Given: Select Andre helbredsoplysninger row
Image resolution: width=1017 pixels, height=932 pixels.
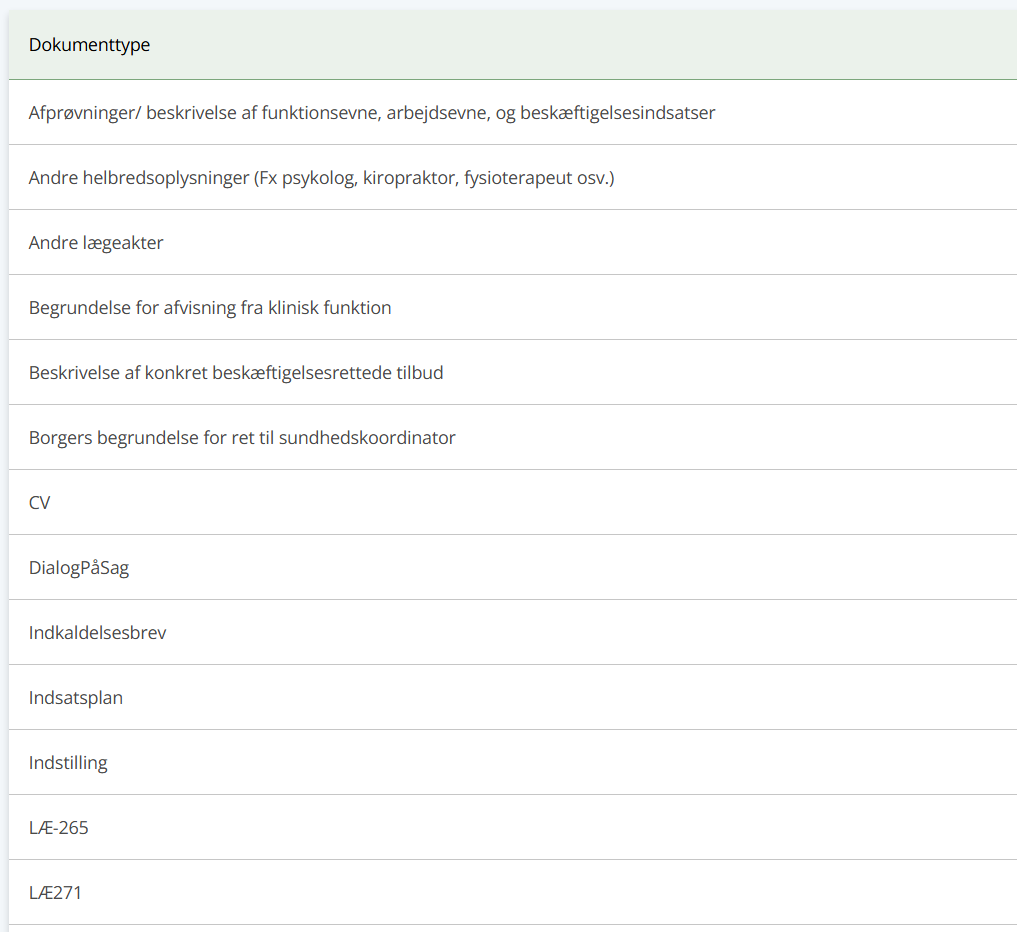Looking at the screenshot, I should tap(513, 177).
